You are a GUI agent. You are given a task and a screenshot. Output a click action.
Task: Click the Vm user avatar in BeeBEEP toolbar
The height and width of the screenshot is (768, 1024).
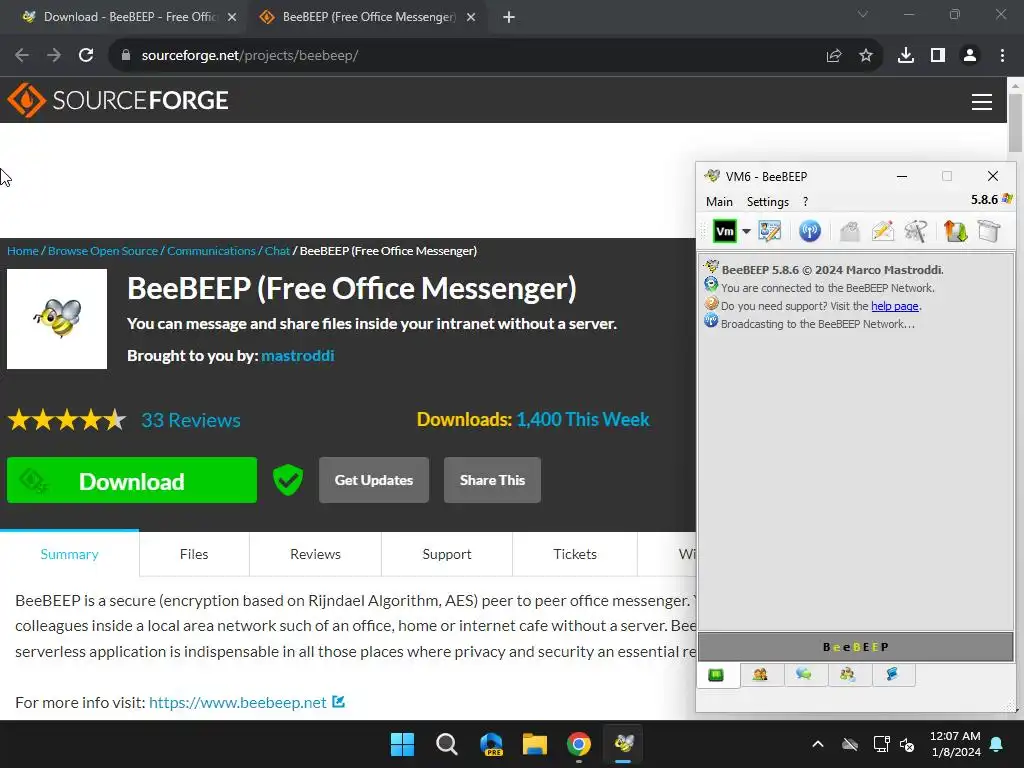click(724, 231)
